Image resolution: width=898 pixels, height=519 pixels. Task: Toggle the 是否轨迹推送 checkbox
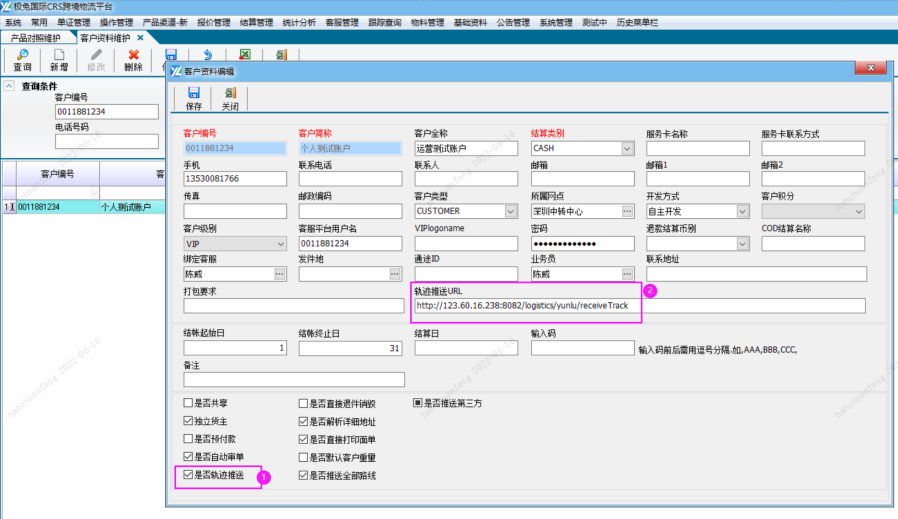coord(188,474)
